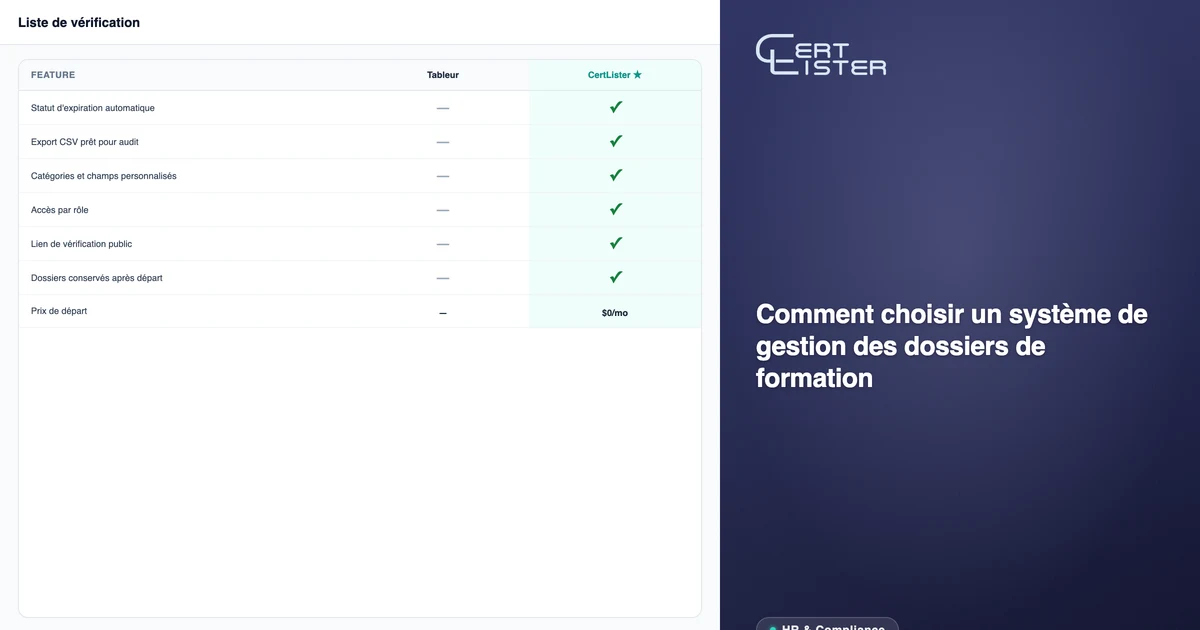1200x630 pixels.
Task: Select 'Accès par rôle' label
Action: pyautogui.click(x=60, y=210)
